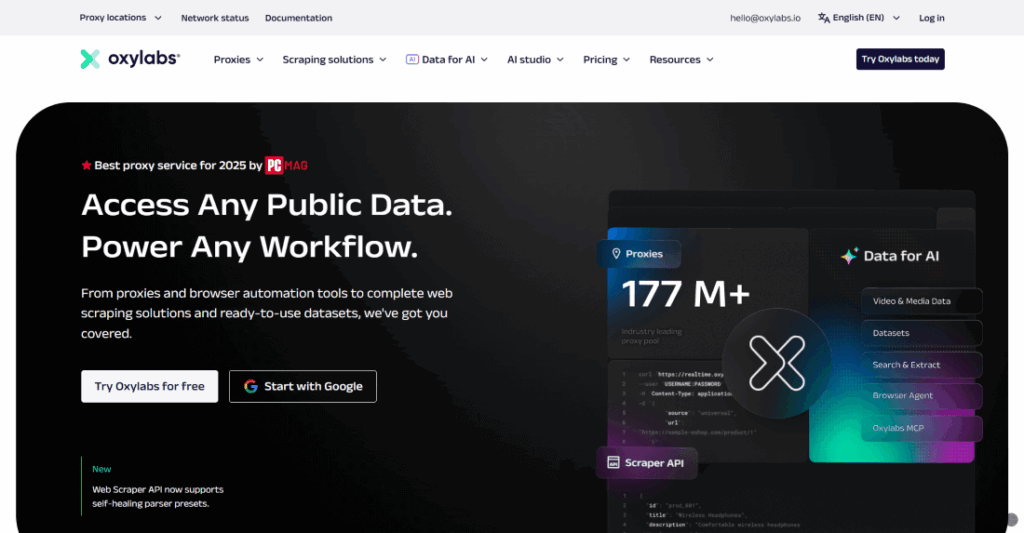This screenshot has width=1024, height=533.
Task: Click Web Scraper API self-healing announcement text
Action: coord(157,496)
